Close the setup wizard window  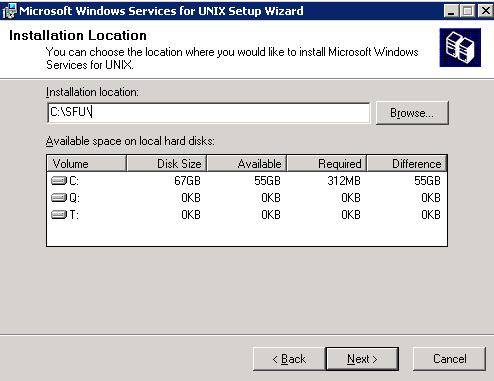pyautogui.click(x=486, y=11)
